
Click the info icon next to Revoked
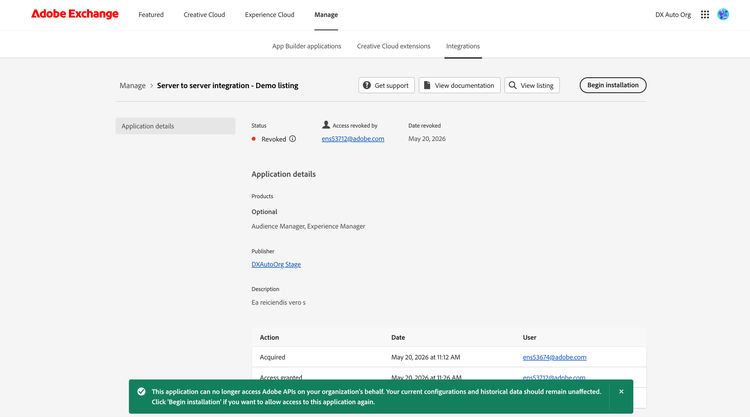292,139
